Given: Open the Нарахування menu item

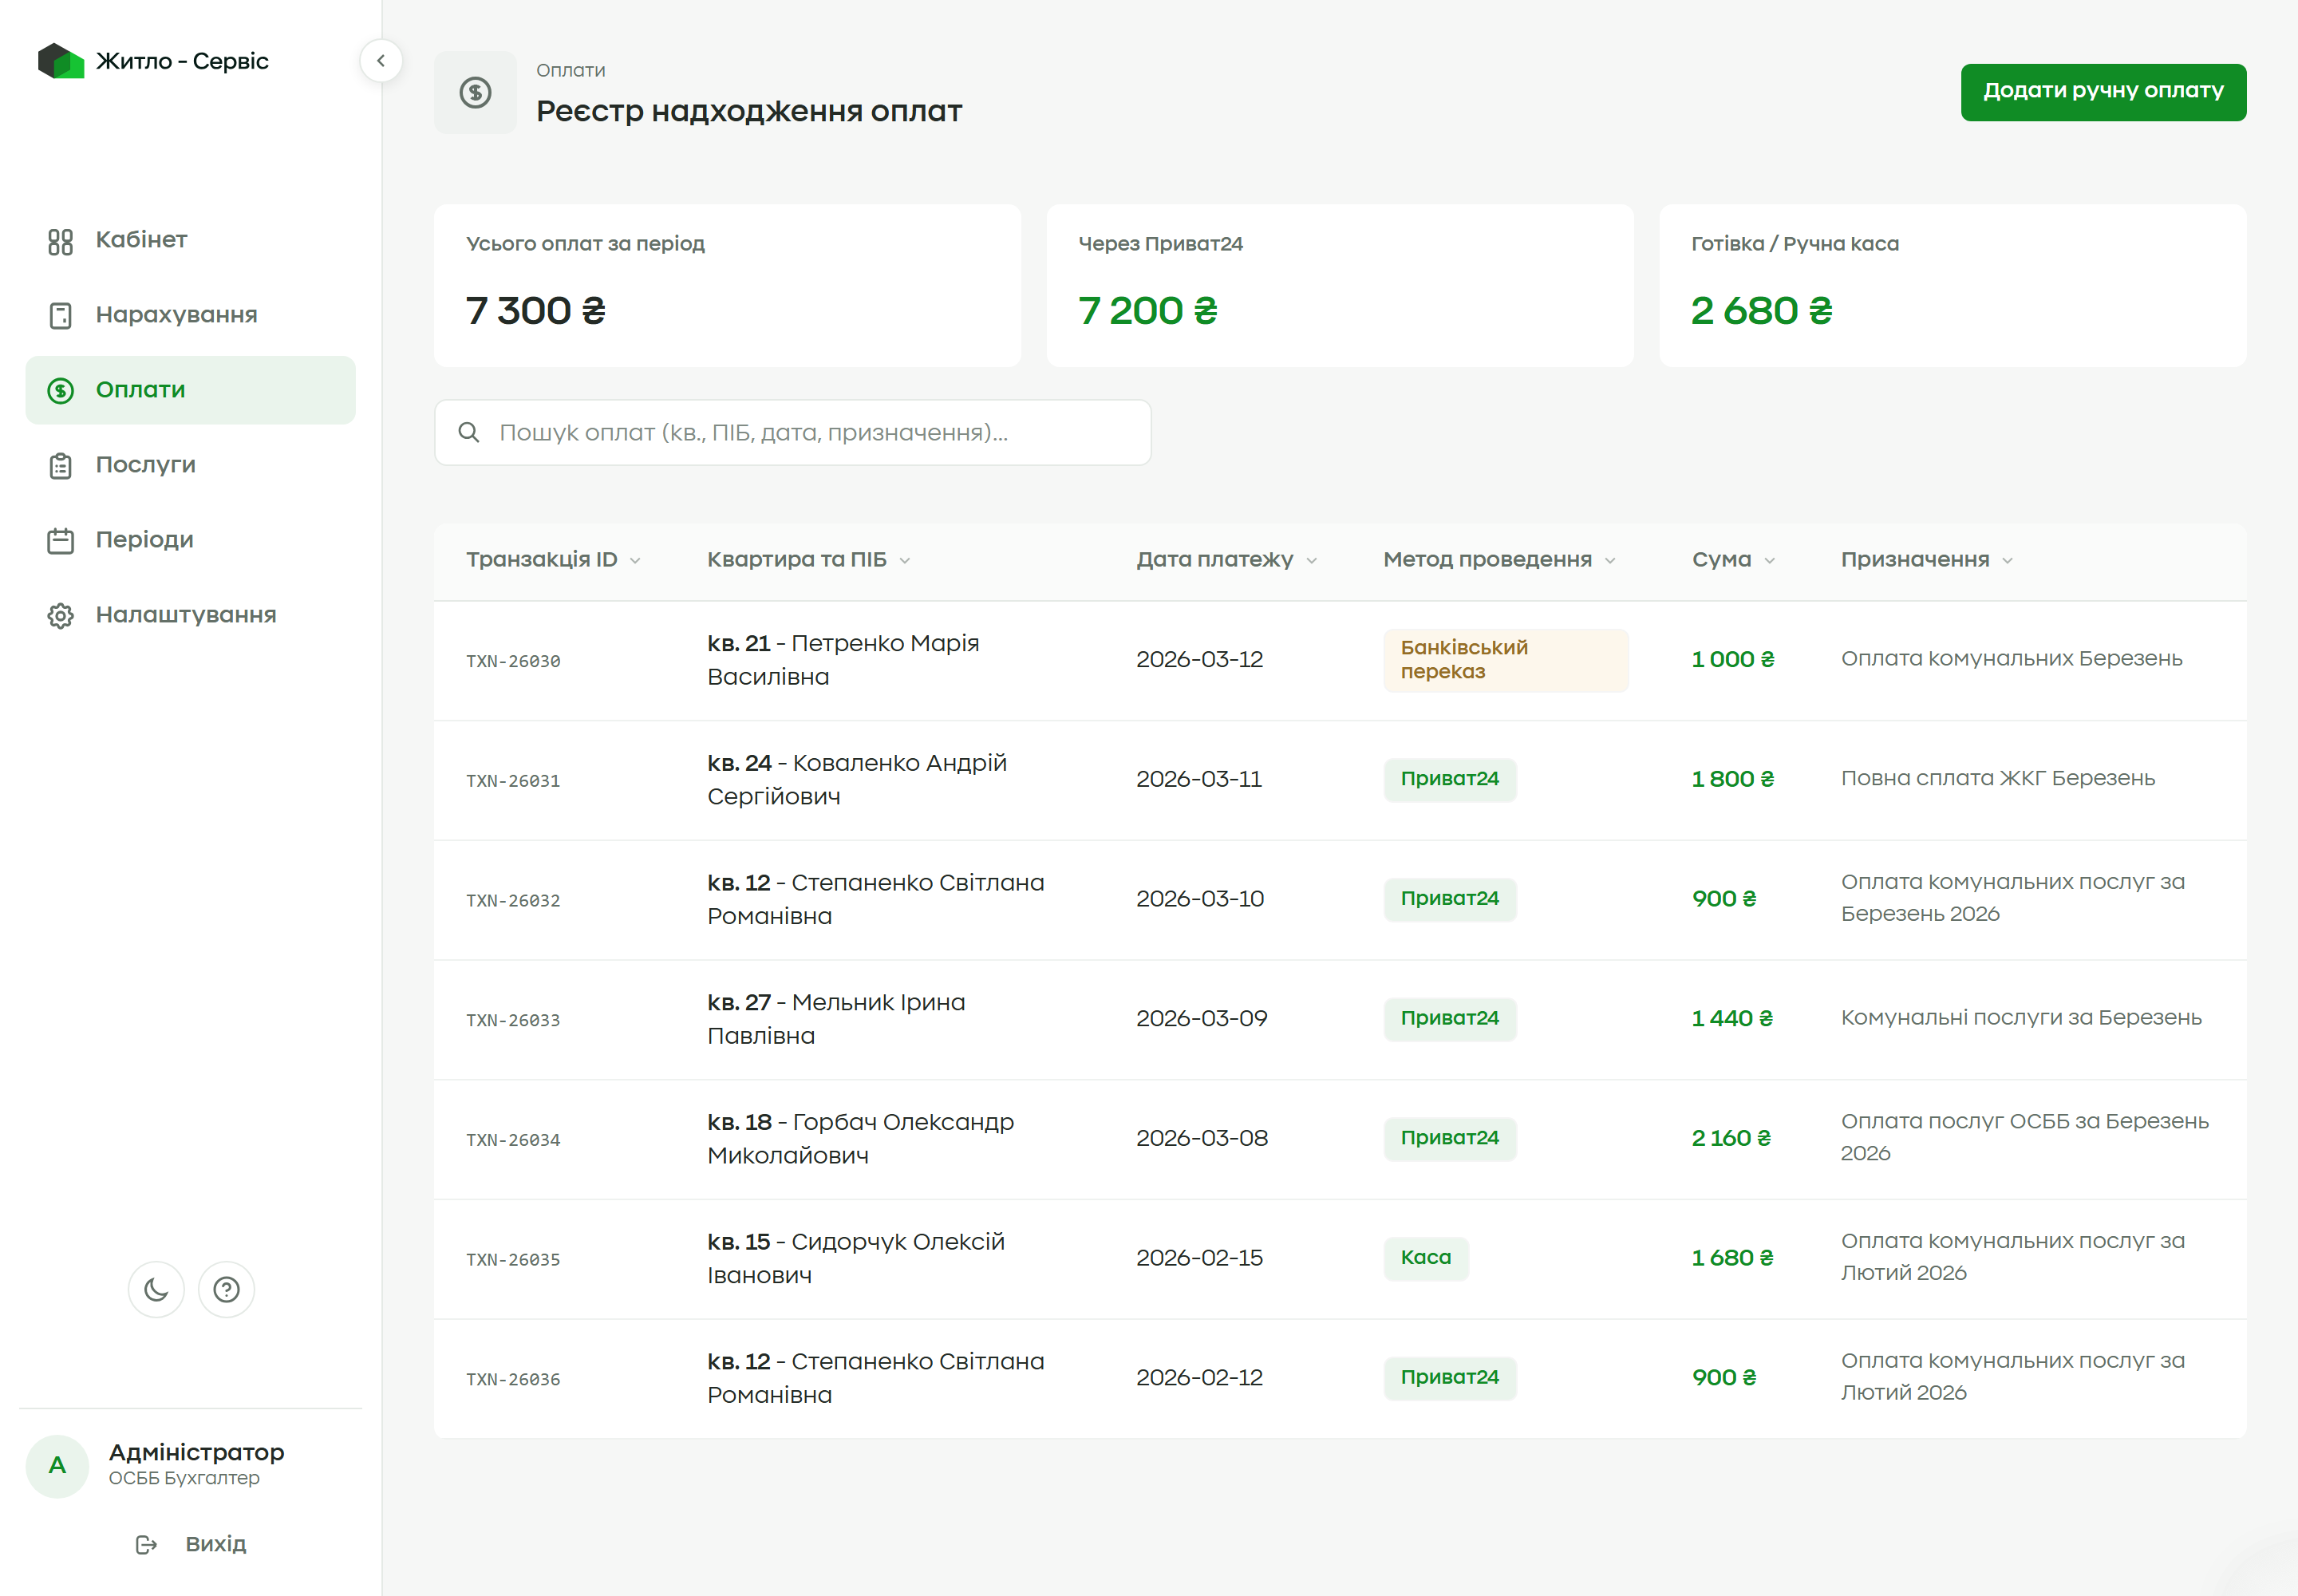Looking at the screenshot, I should pos(190,315).
